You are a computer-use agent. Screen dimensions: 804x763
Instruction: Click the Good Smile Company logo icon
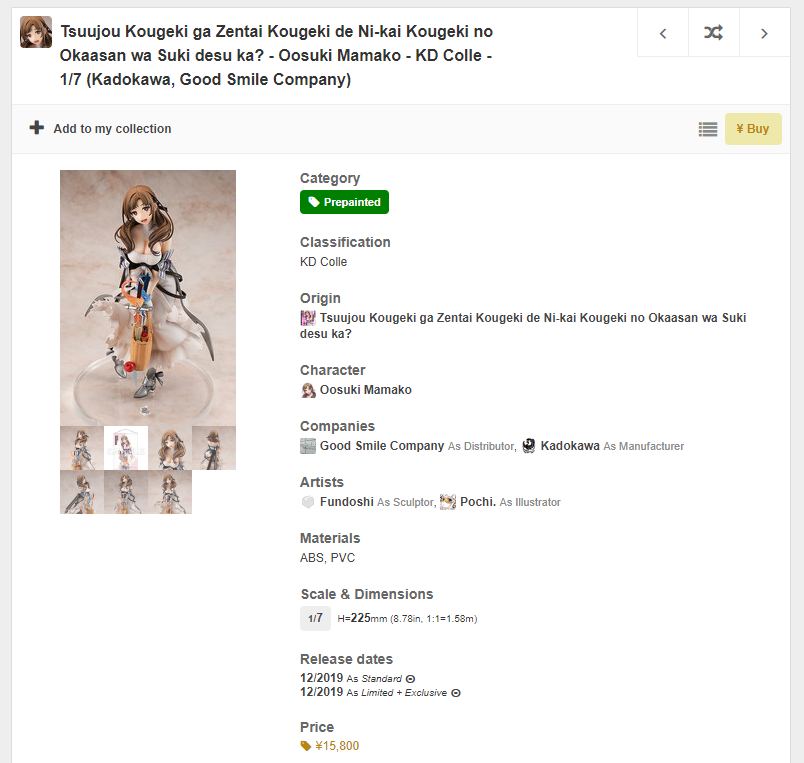(308, 446)
